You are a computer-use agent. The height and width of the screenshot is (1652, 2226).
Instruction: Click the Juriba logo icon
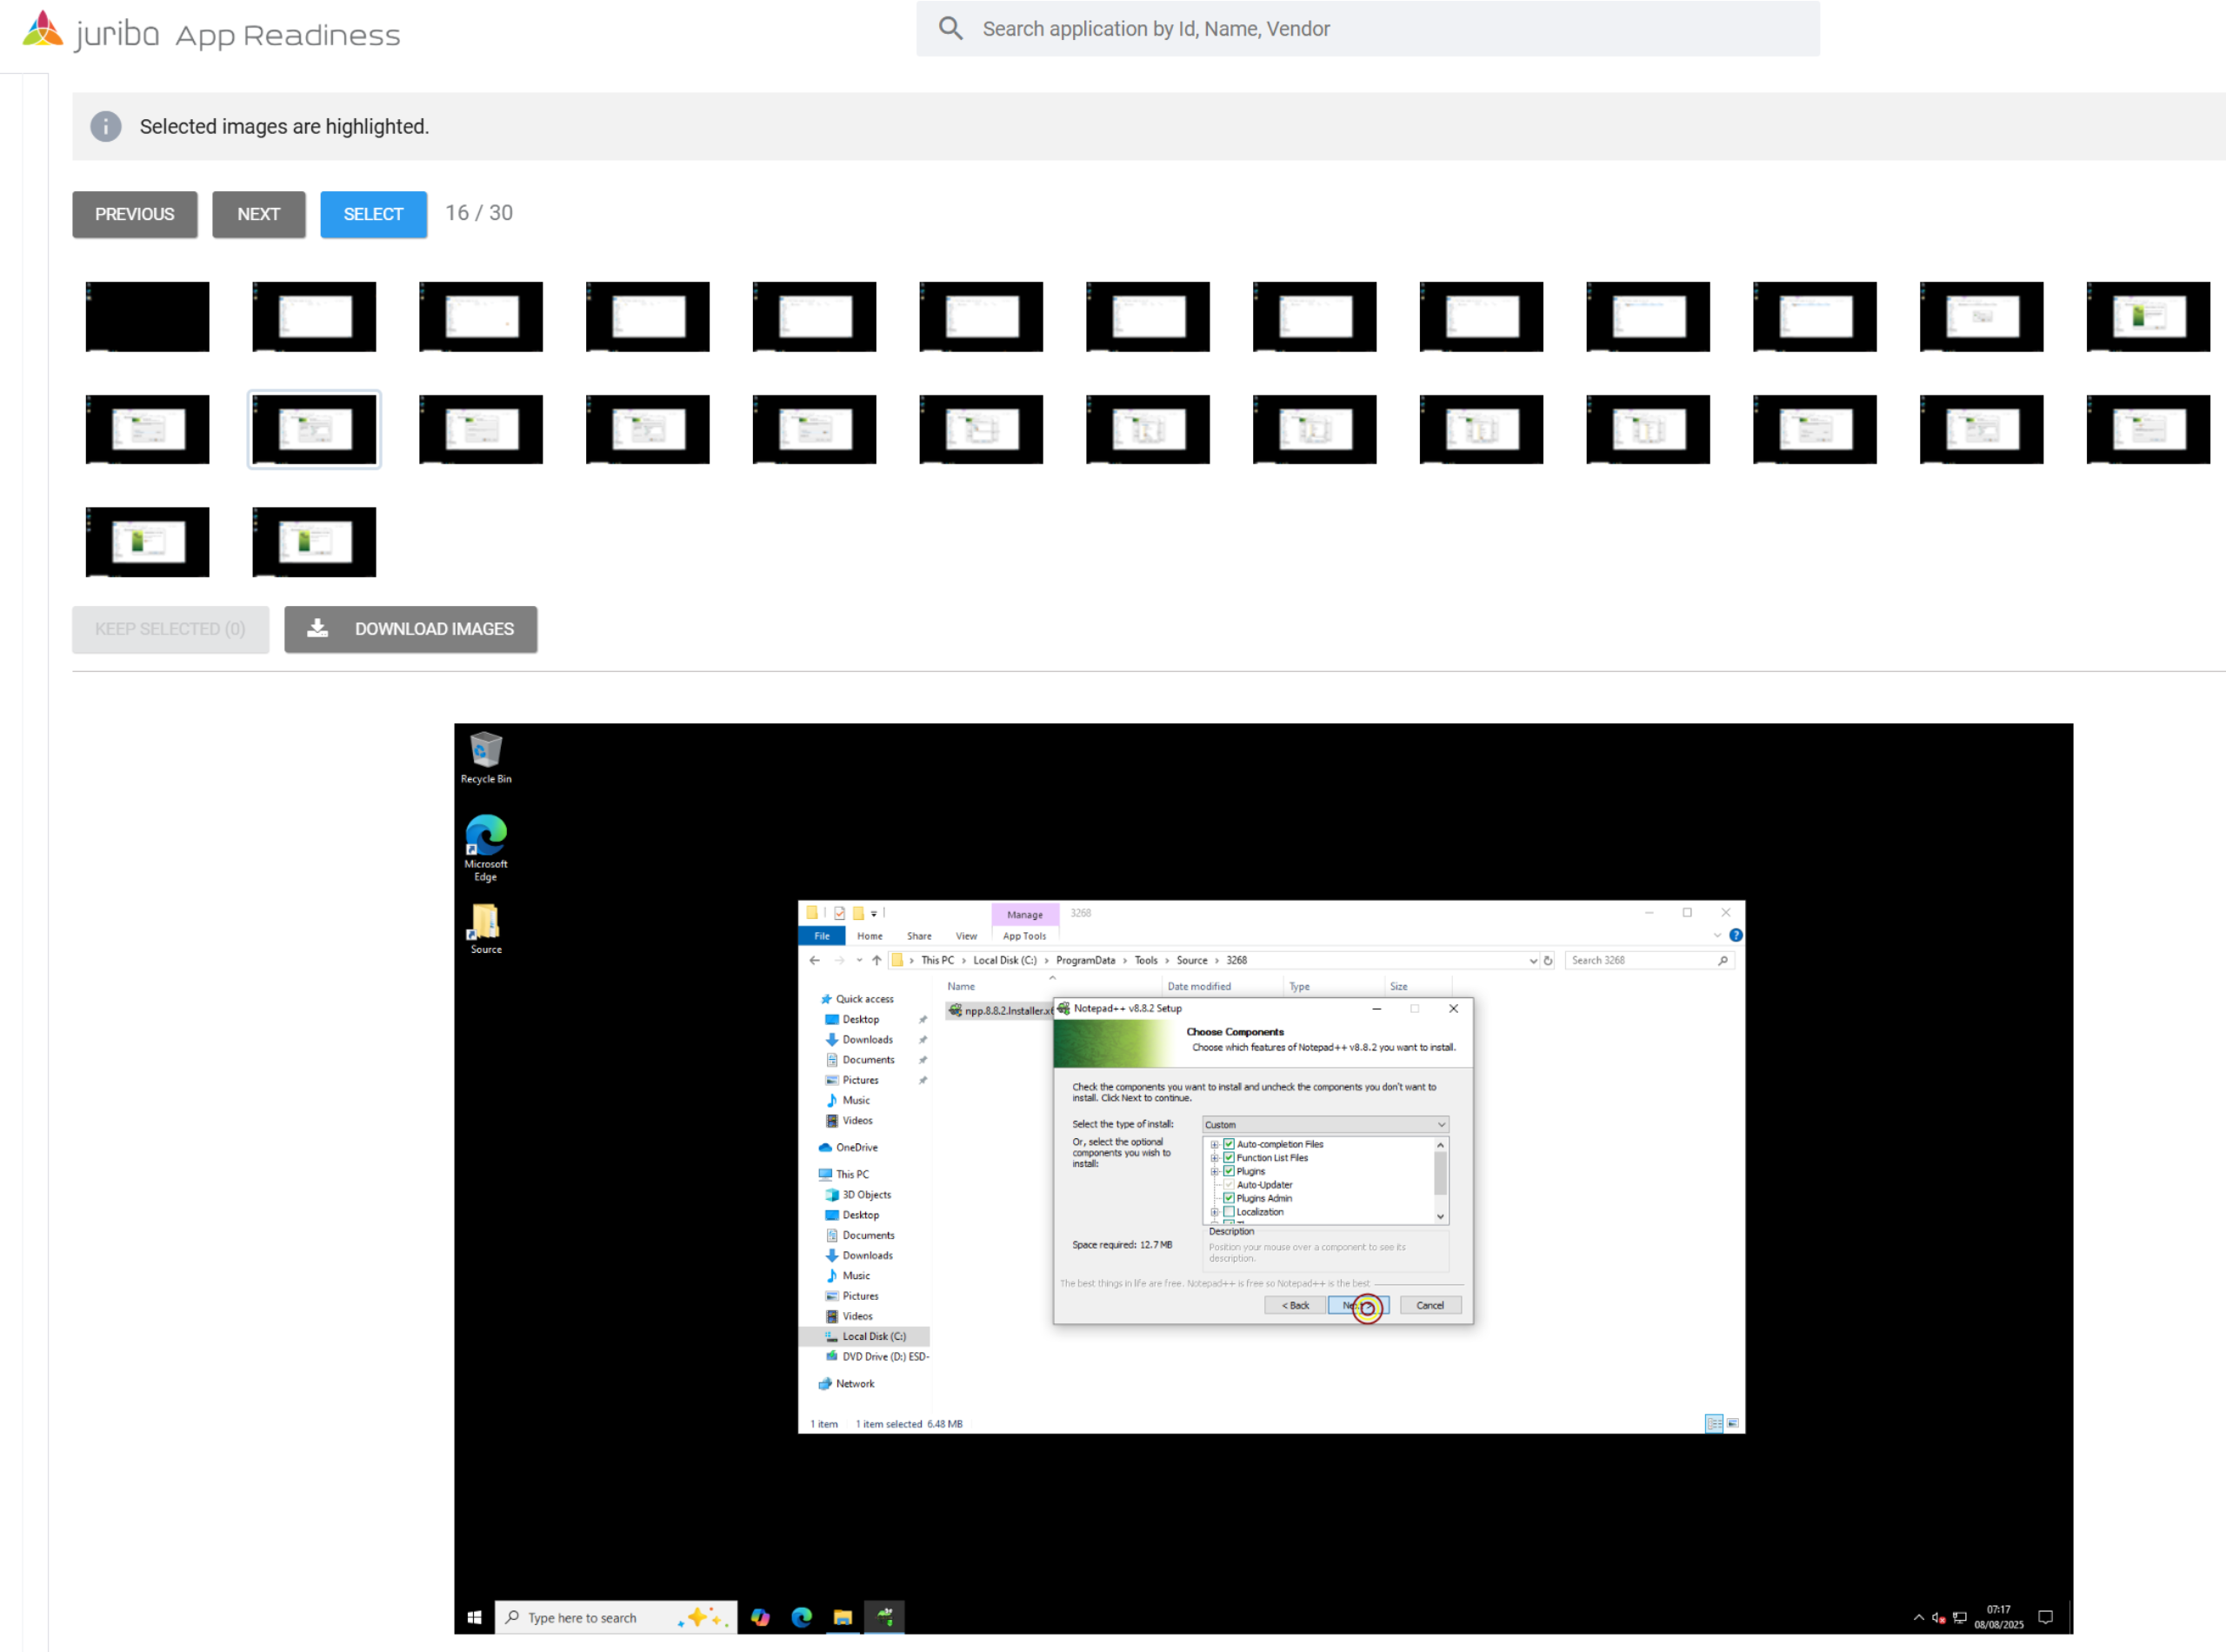coord(42,30)
